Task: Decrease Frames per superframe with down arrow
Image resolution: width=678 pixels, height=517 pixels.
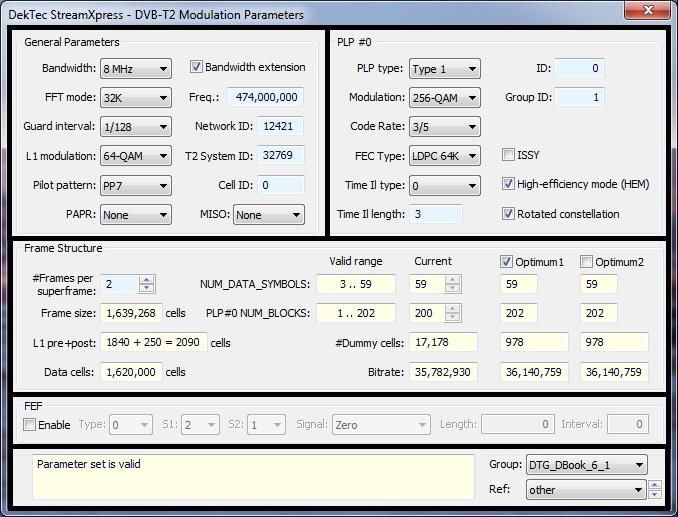Action: pos(147,288)
